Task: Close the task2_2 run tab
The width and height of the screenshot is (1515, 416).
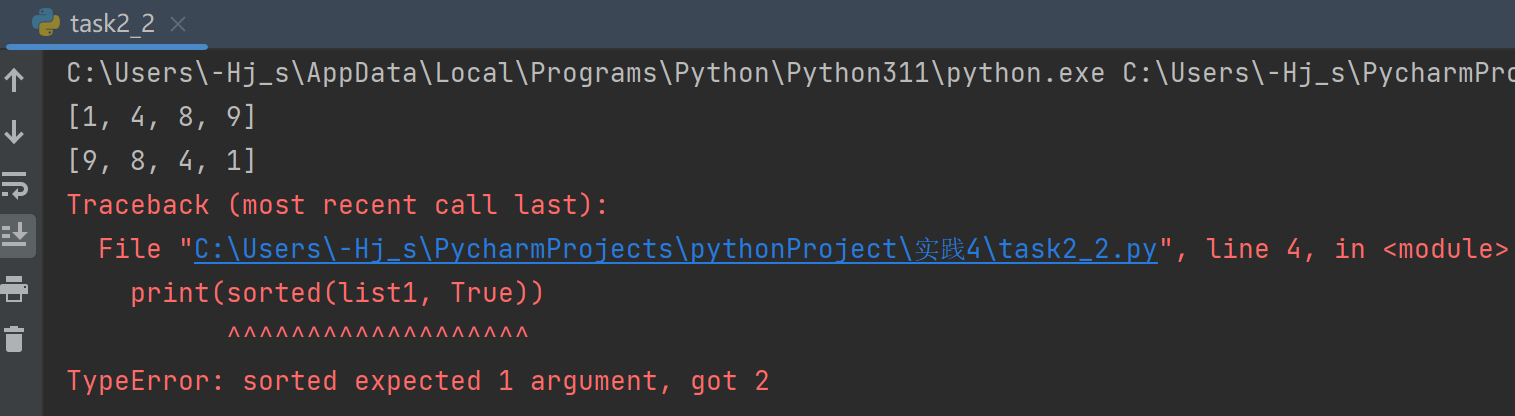Action: 178,24
